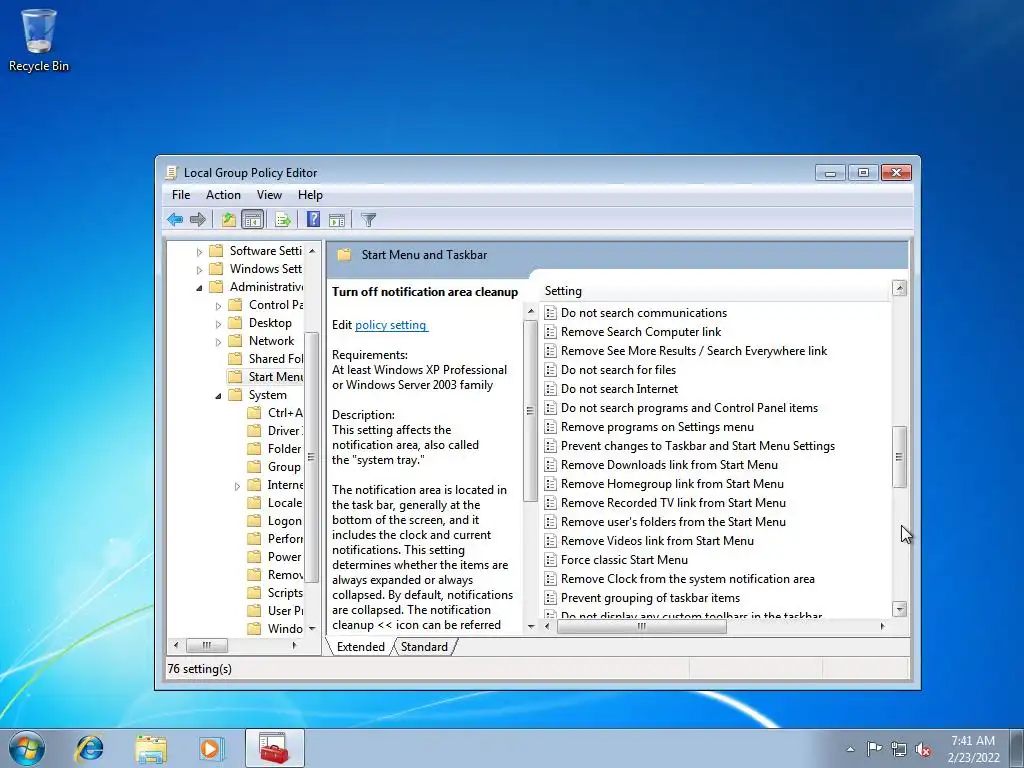1024x768 pixels.
Task: Click the Start Menu and Taskbar header folder icon
Action: 344,255
